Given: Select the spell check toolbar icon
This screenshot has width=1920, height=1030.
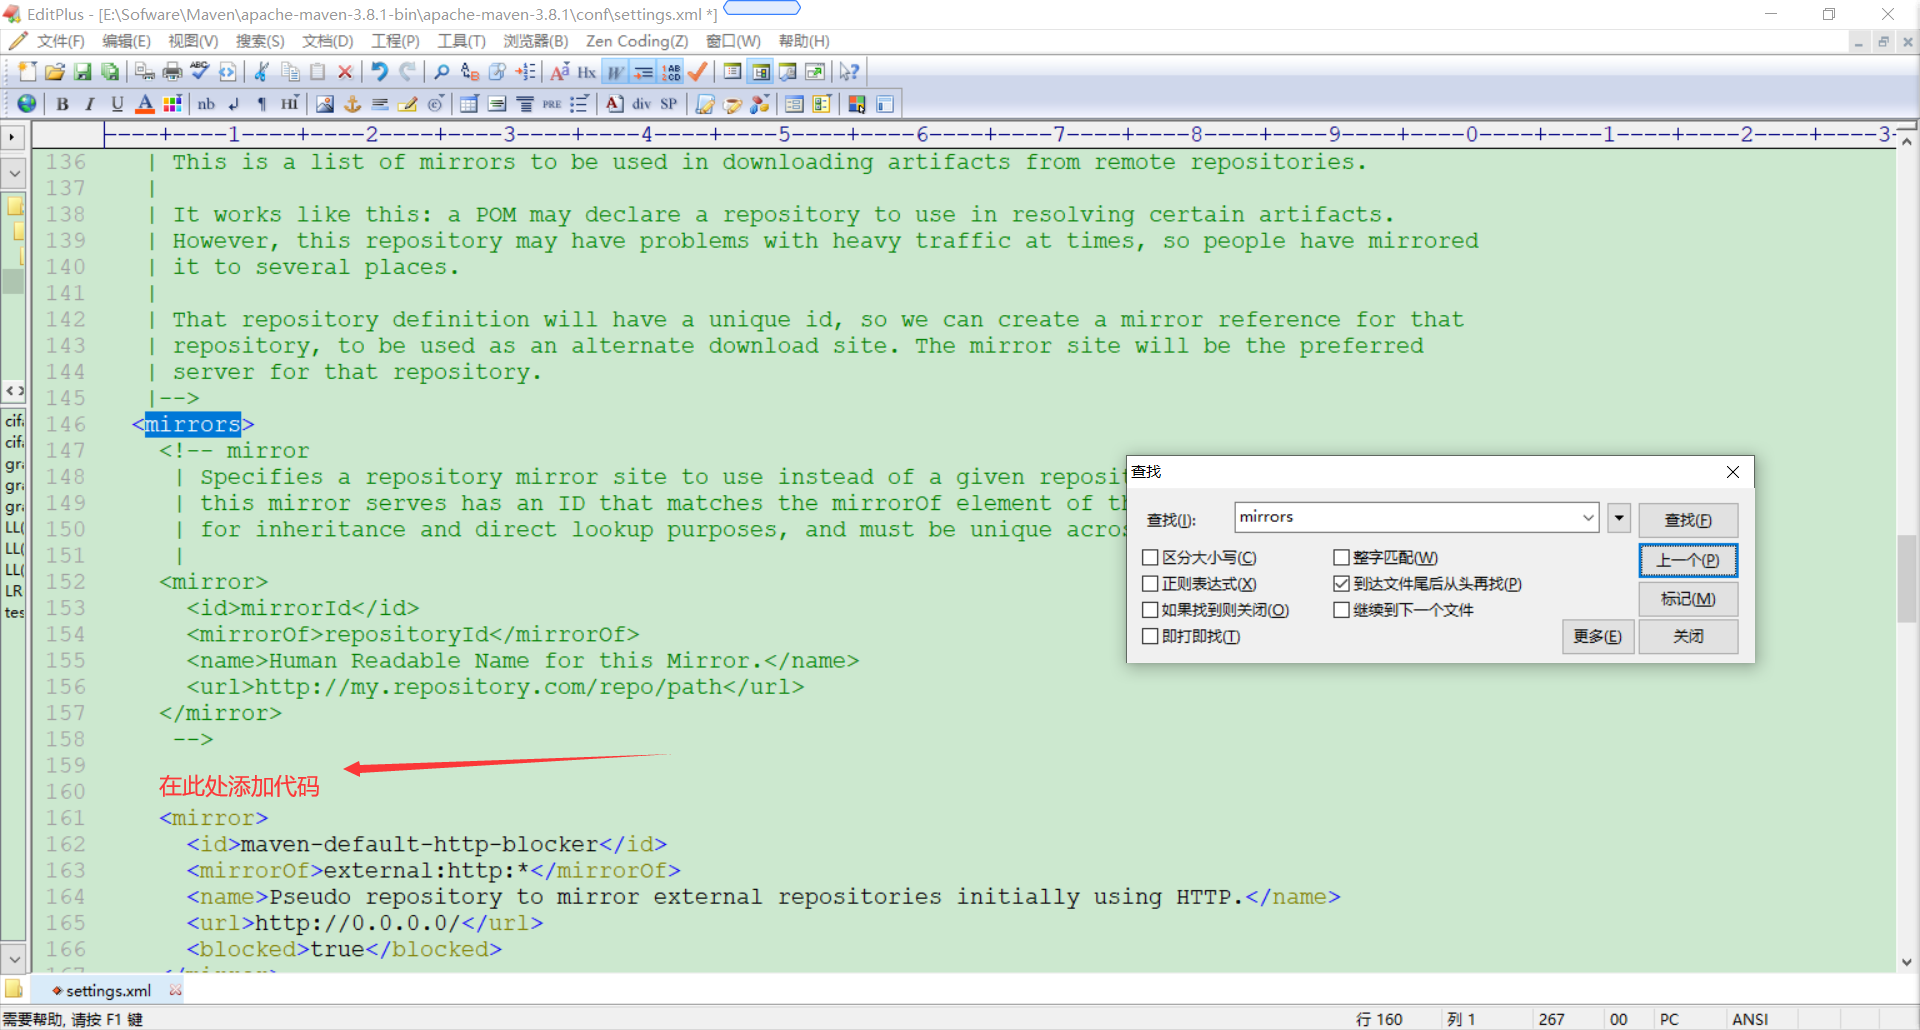Looking at the screenshot, I should 199,71.
